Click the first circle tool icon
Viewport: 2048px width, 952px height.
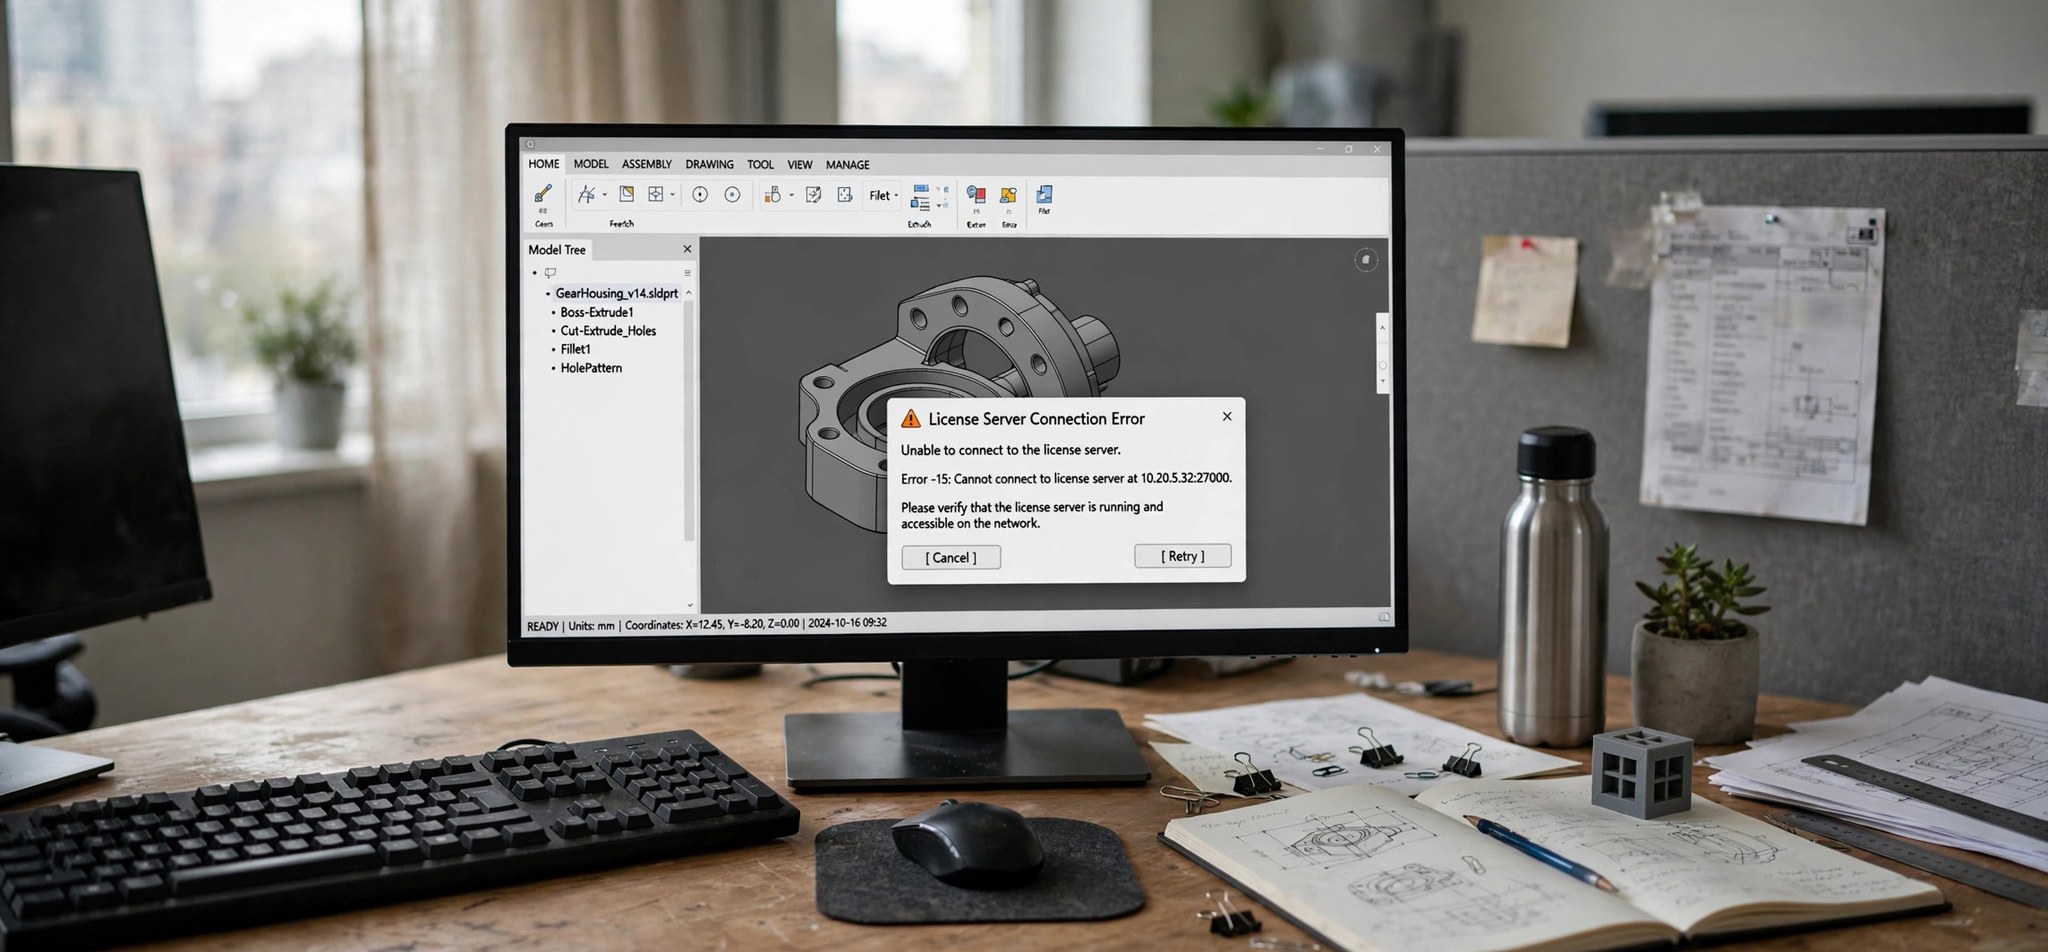coord(700,195)
